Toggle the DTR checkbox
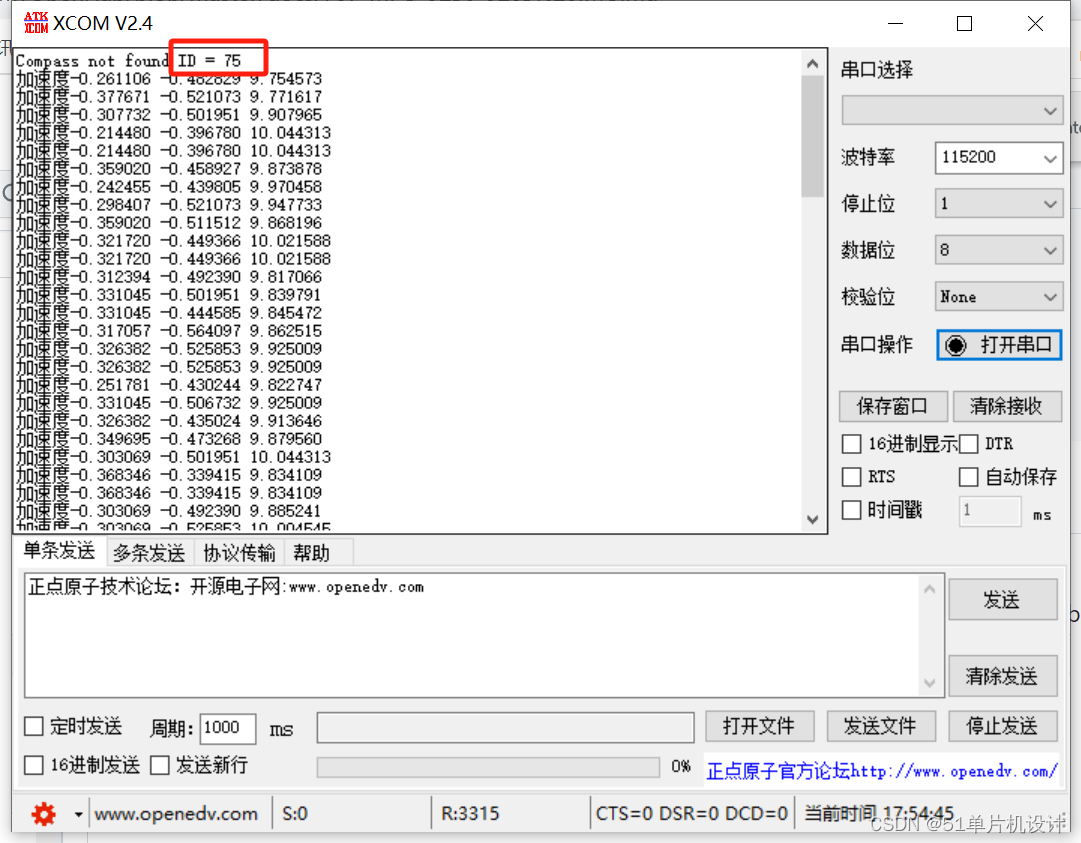 (x=968, y=444)
